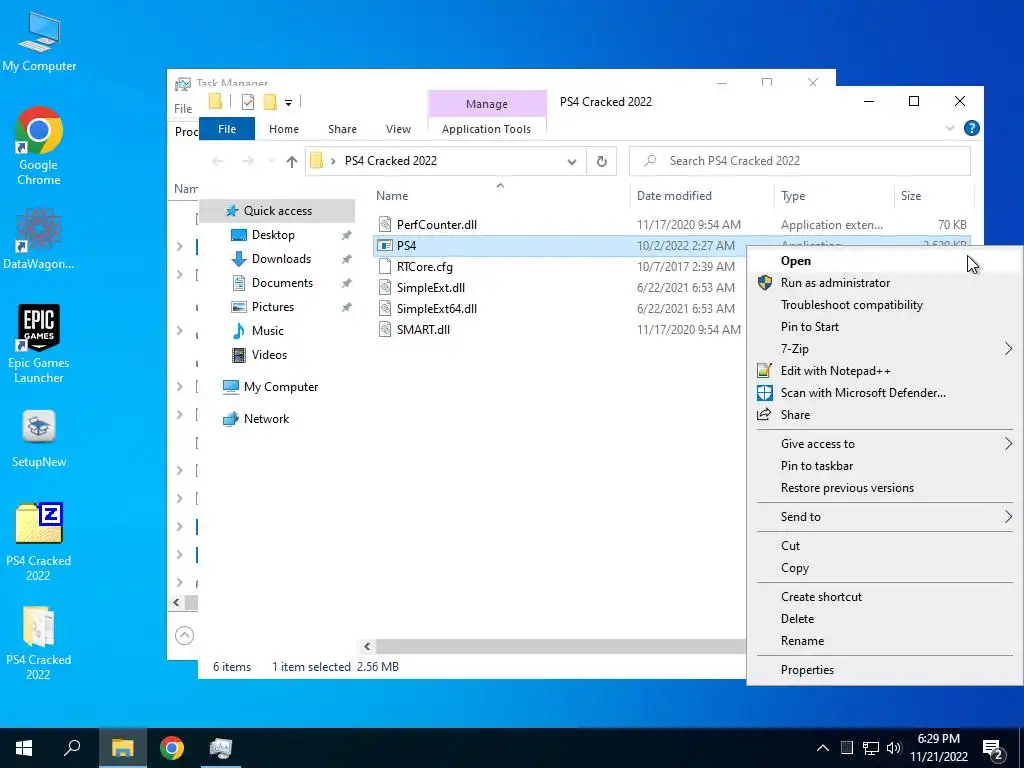Click the Explorer help question mark icon
The width and height of the screenshot is (1024, 768).
[x=971, y=128]
